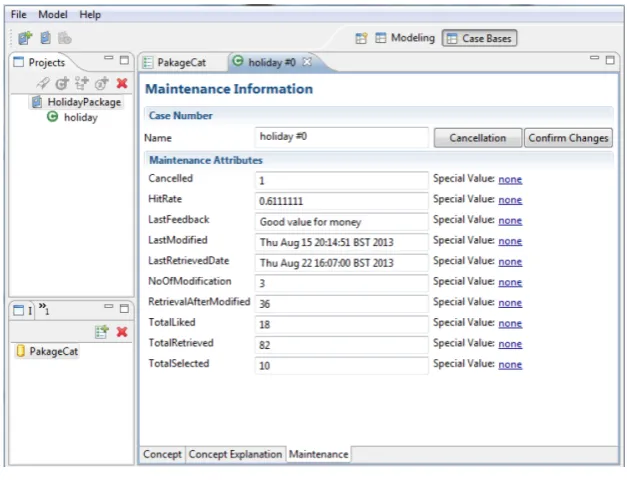
Task: Click the Special Value none link for LastFeedback
Action: [510, 220]
